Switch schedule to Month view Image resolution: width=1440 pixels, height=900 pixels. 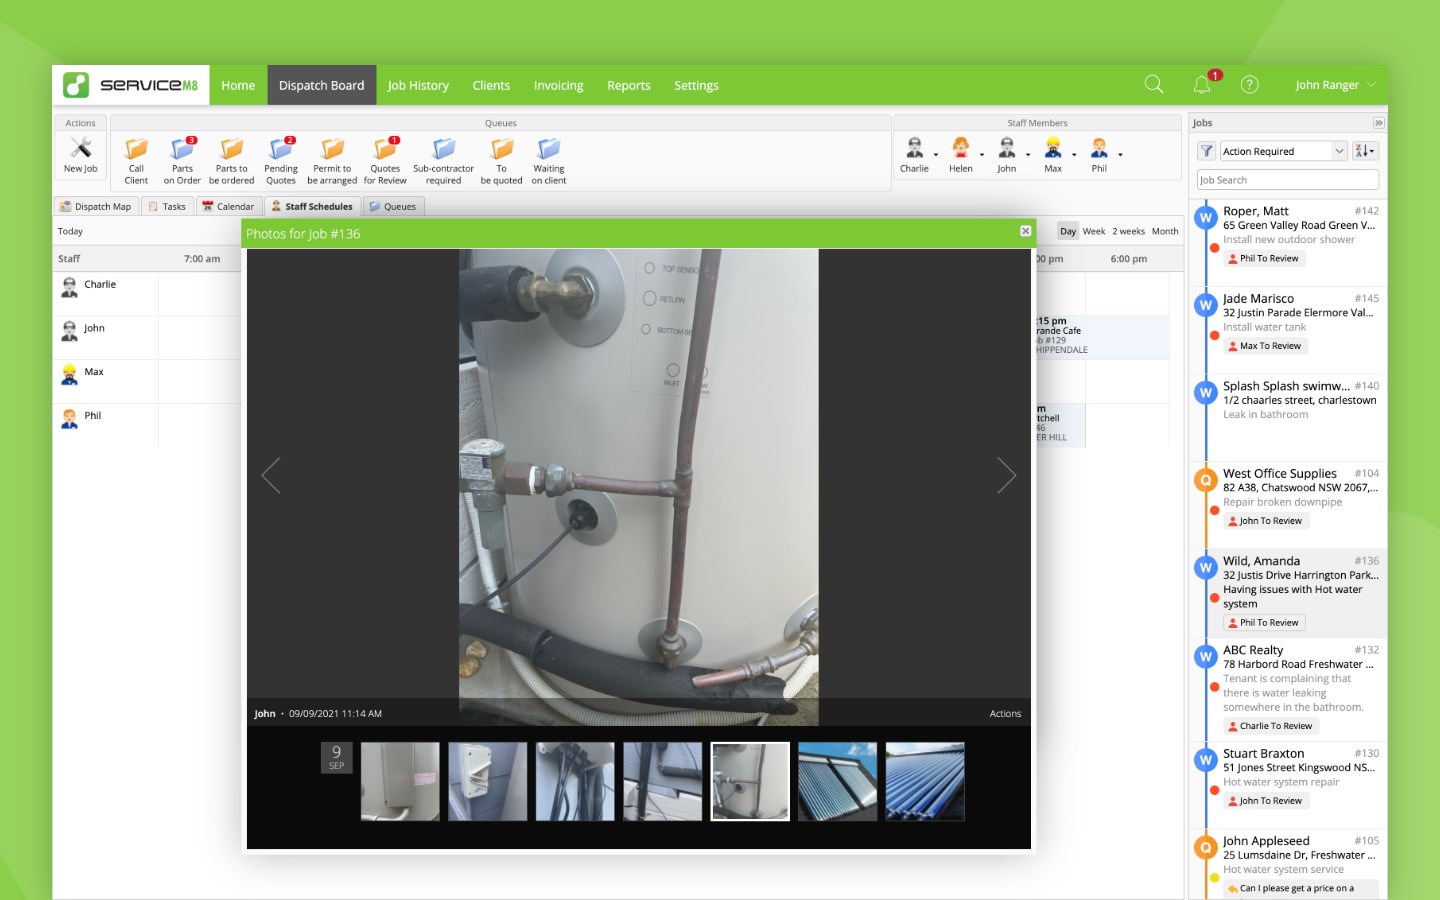(x=1165, y=231)
